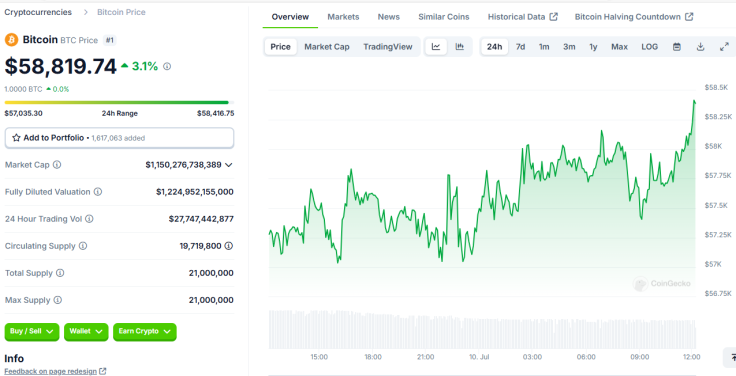The image size is (736, 376).
Task: Click the 10. Jul axis label
Action: (x=479, y=357)
